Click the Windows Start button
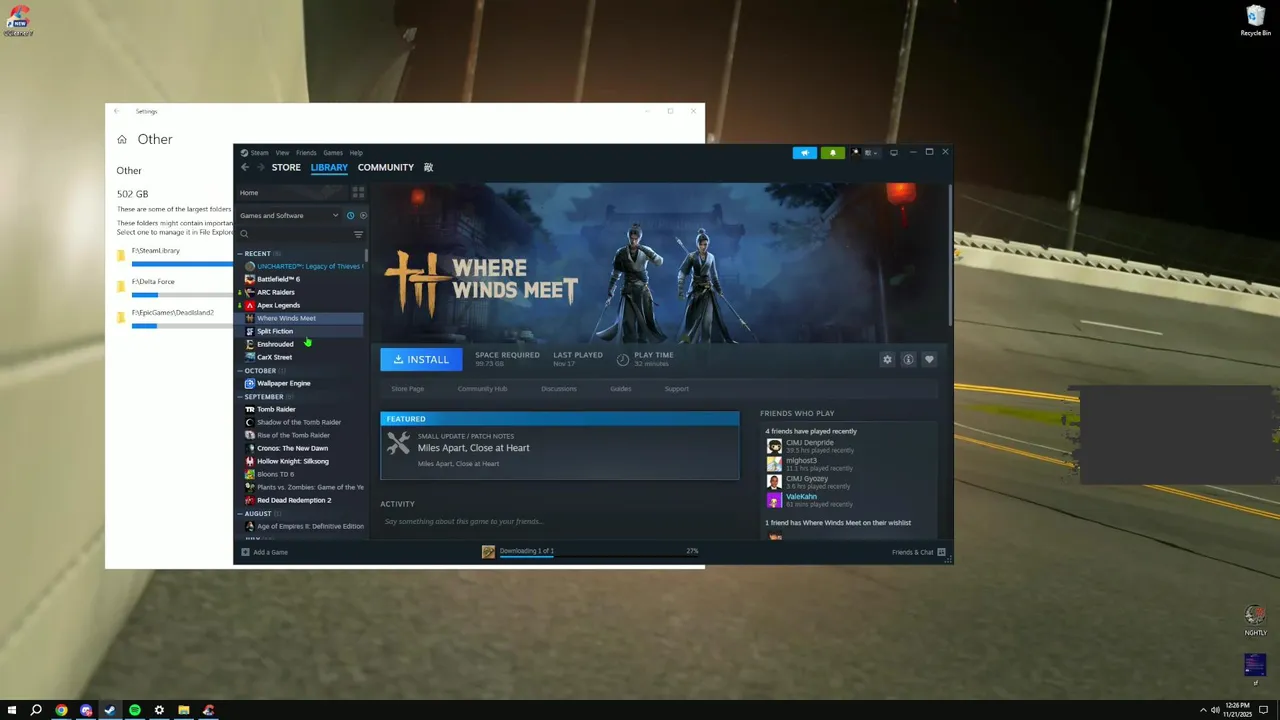The width and height of the screenshot is (1280, 720). pos(12,710)
